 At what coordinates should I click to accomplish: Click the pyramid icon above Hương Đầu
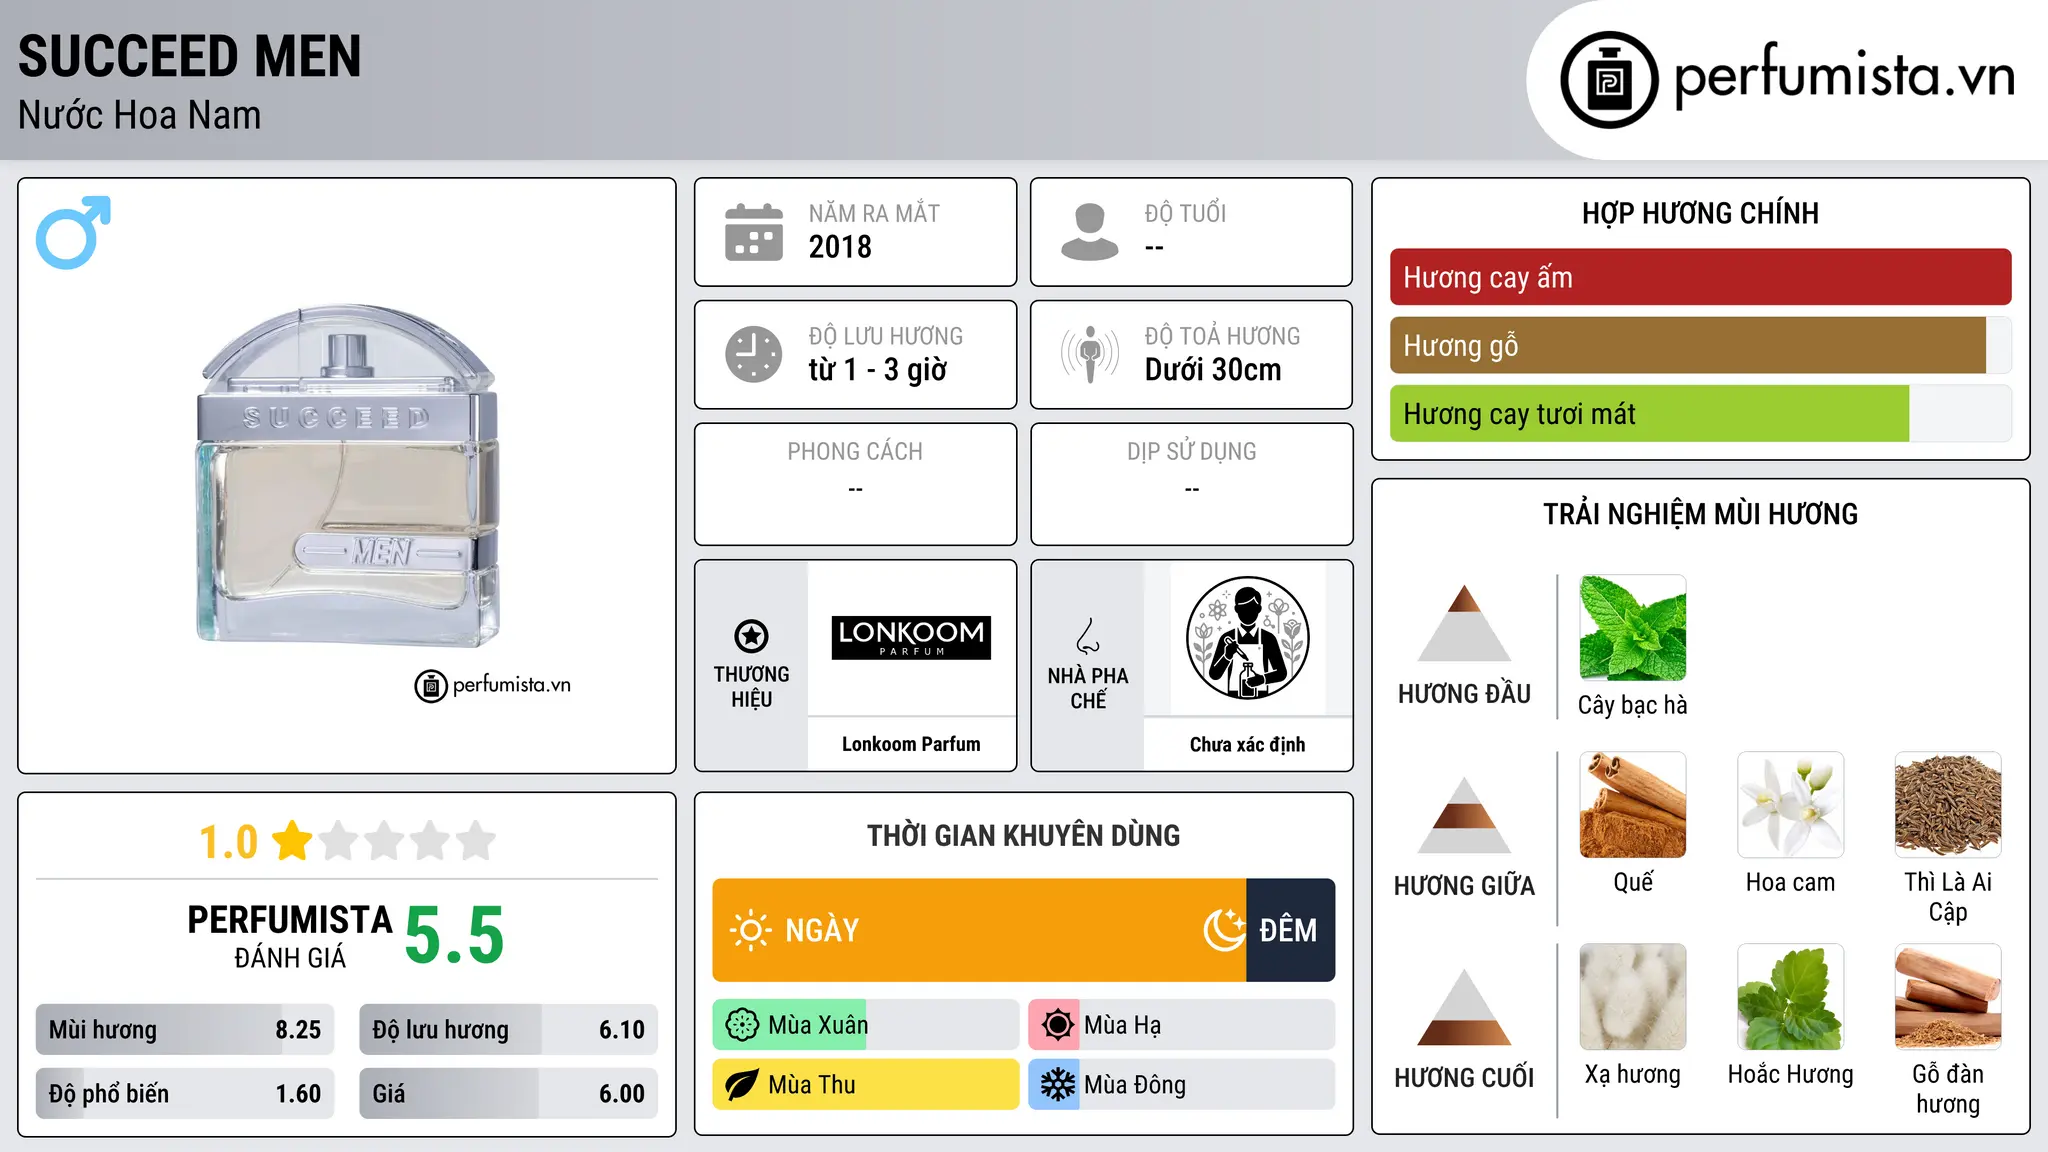coord(1464,623)
